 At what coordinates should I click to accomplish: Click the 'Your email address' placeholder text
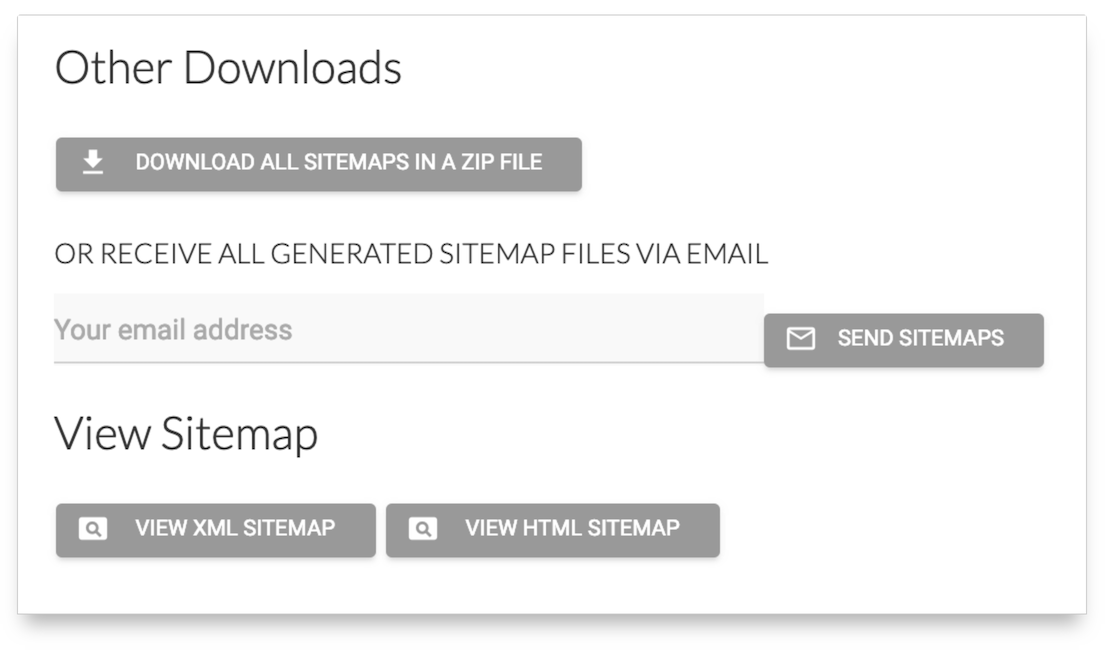point(173,330)
